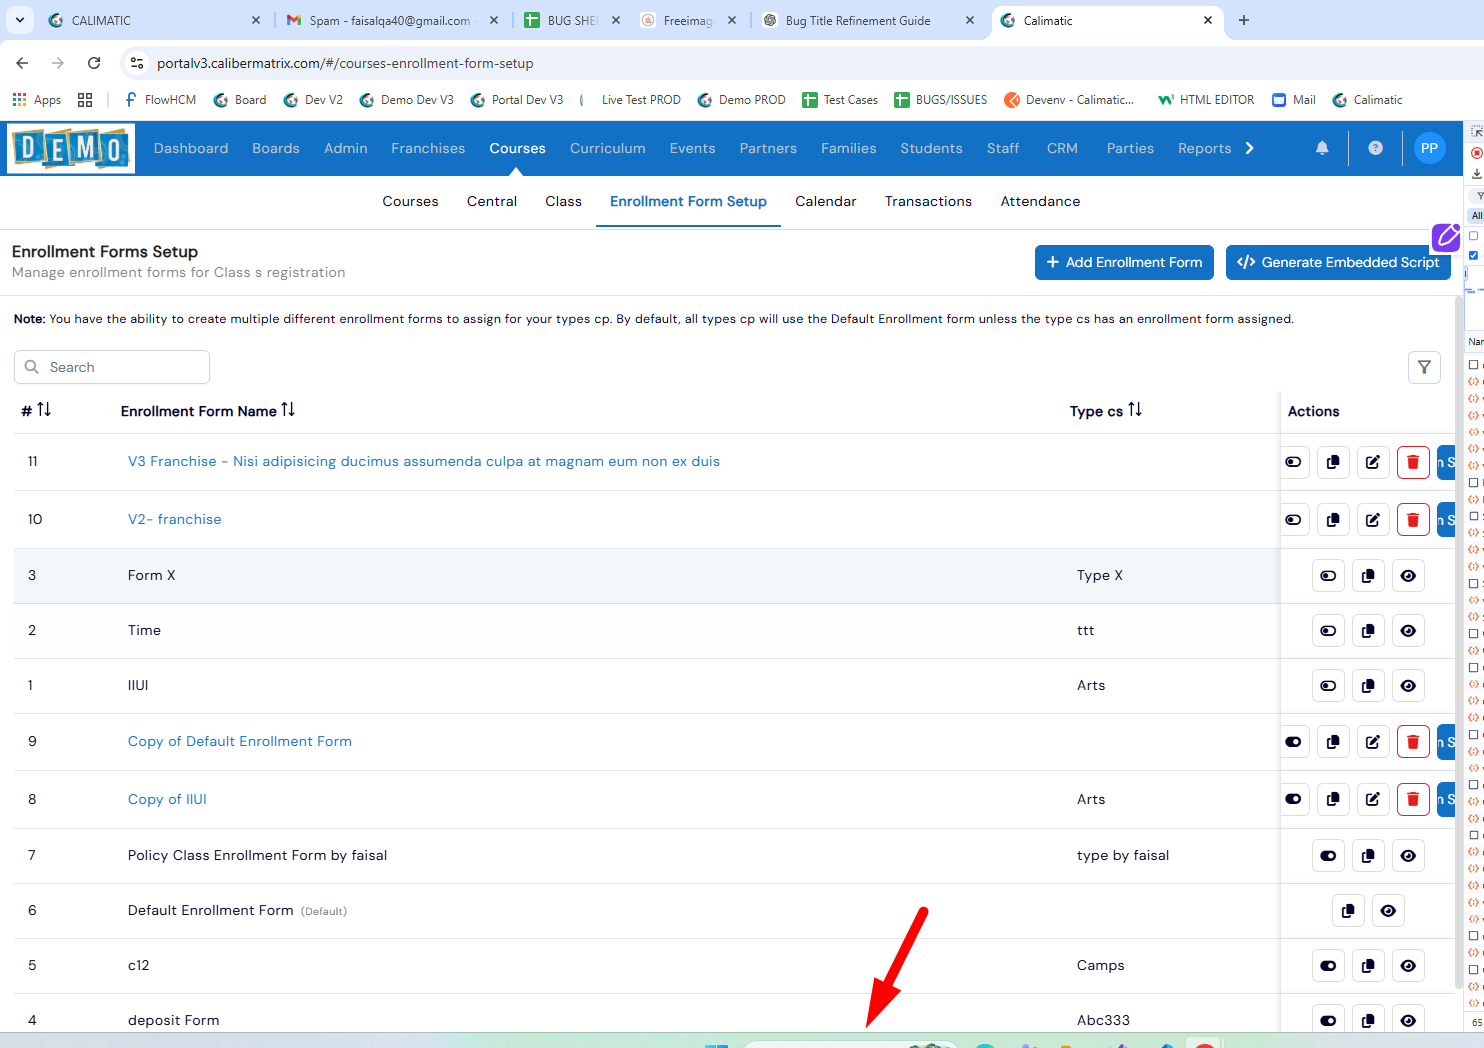1484x1048 pixels.
Task: Open the help question mark icon
Action: (1376, 148)
